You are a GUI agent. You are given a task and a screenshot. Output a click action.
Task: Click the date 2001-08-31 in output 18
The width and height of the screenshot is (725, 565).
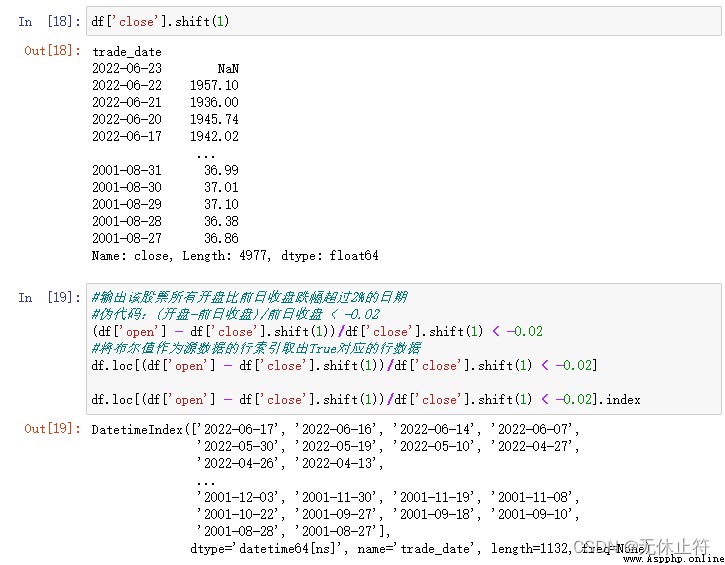127,170
